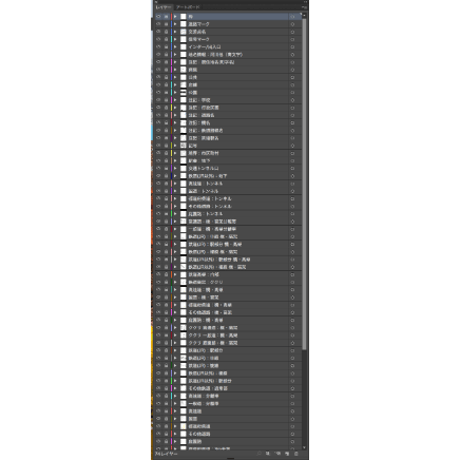Click green color strip of 県道：トンネル layer
The height and width of the screenshot is (460, 460).
pos(171,214)
